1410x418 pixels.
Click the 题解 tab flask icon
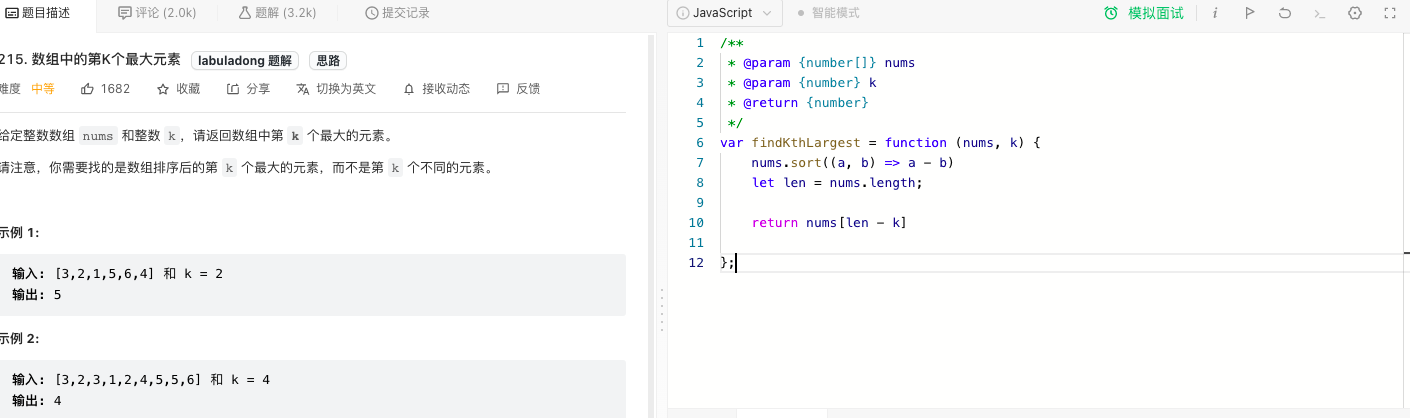point(245,13)
